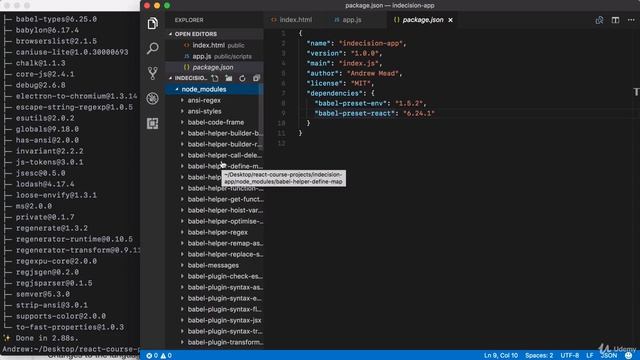Close the package.json tab
This screenshot has height=360, width=640.
click(451, 20)
